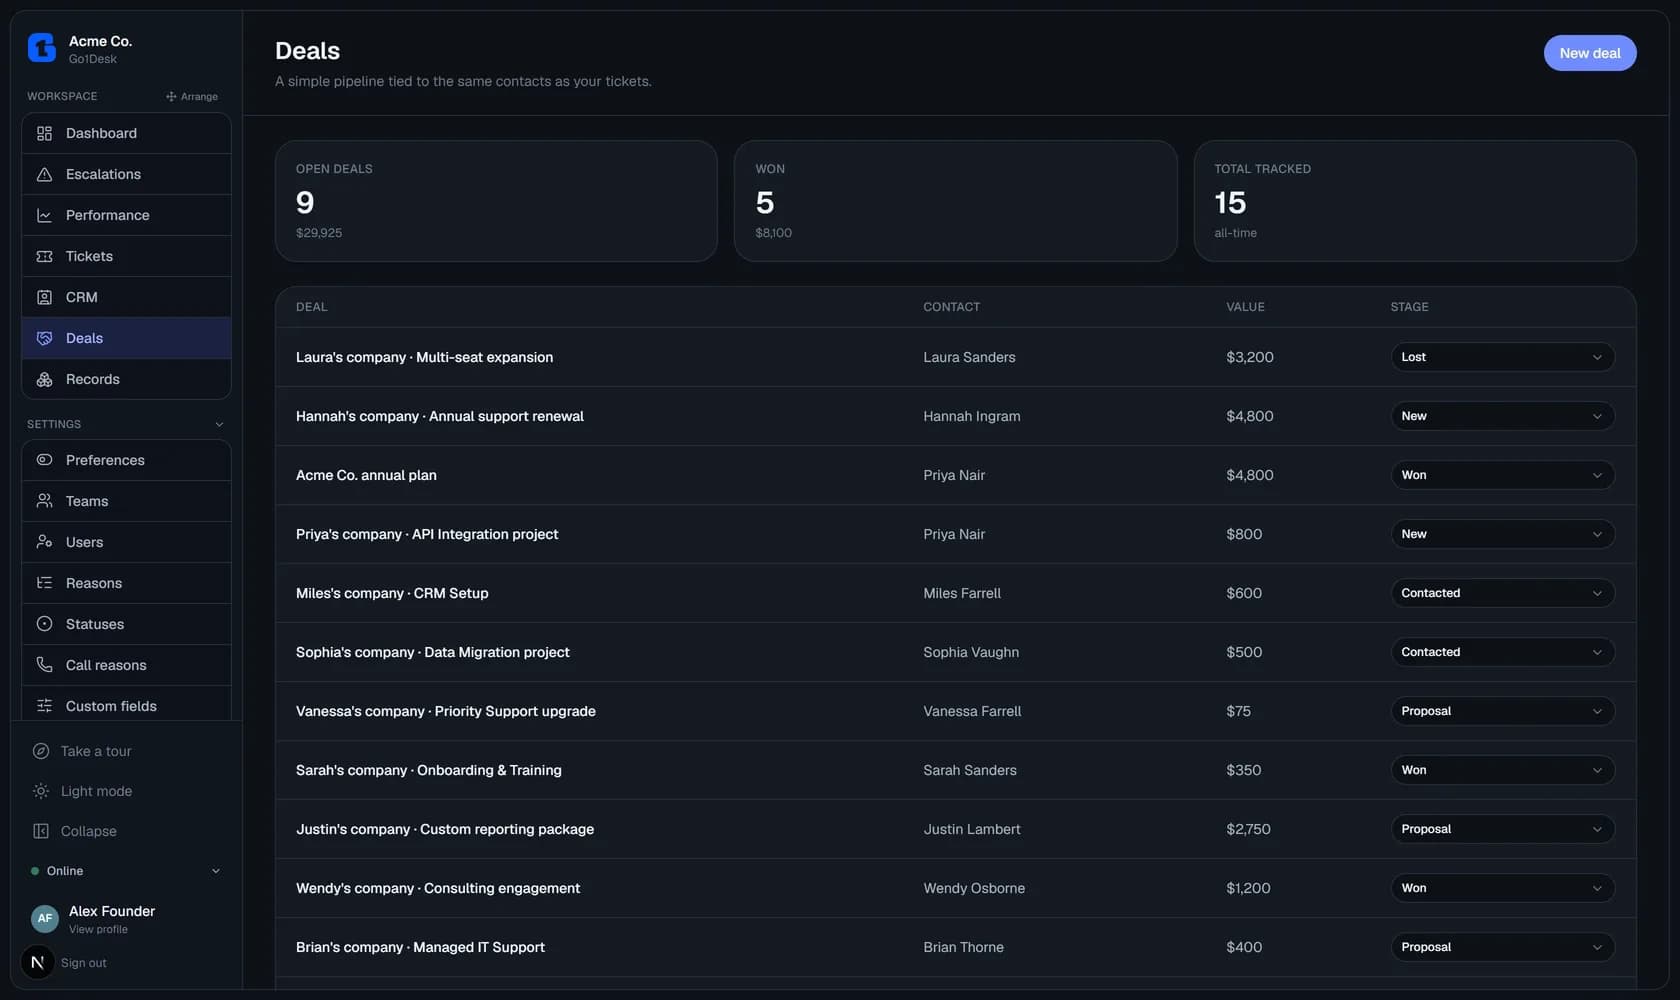Open stage dropdown for Brian's Managed IT Support
This screenshot has width=1680, height=1000.
pyautogui.click(x=1503, y=947)
